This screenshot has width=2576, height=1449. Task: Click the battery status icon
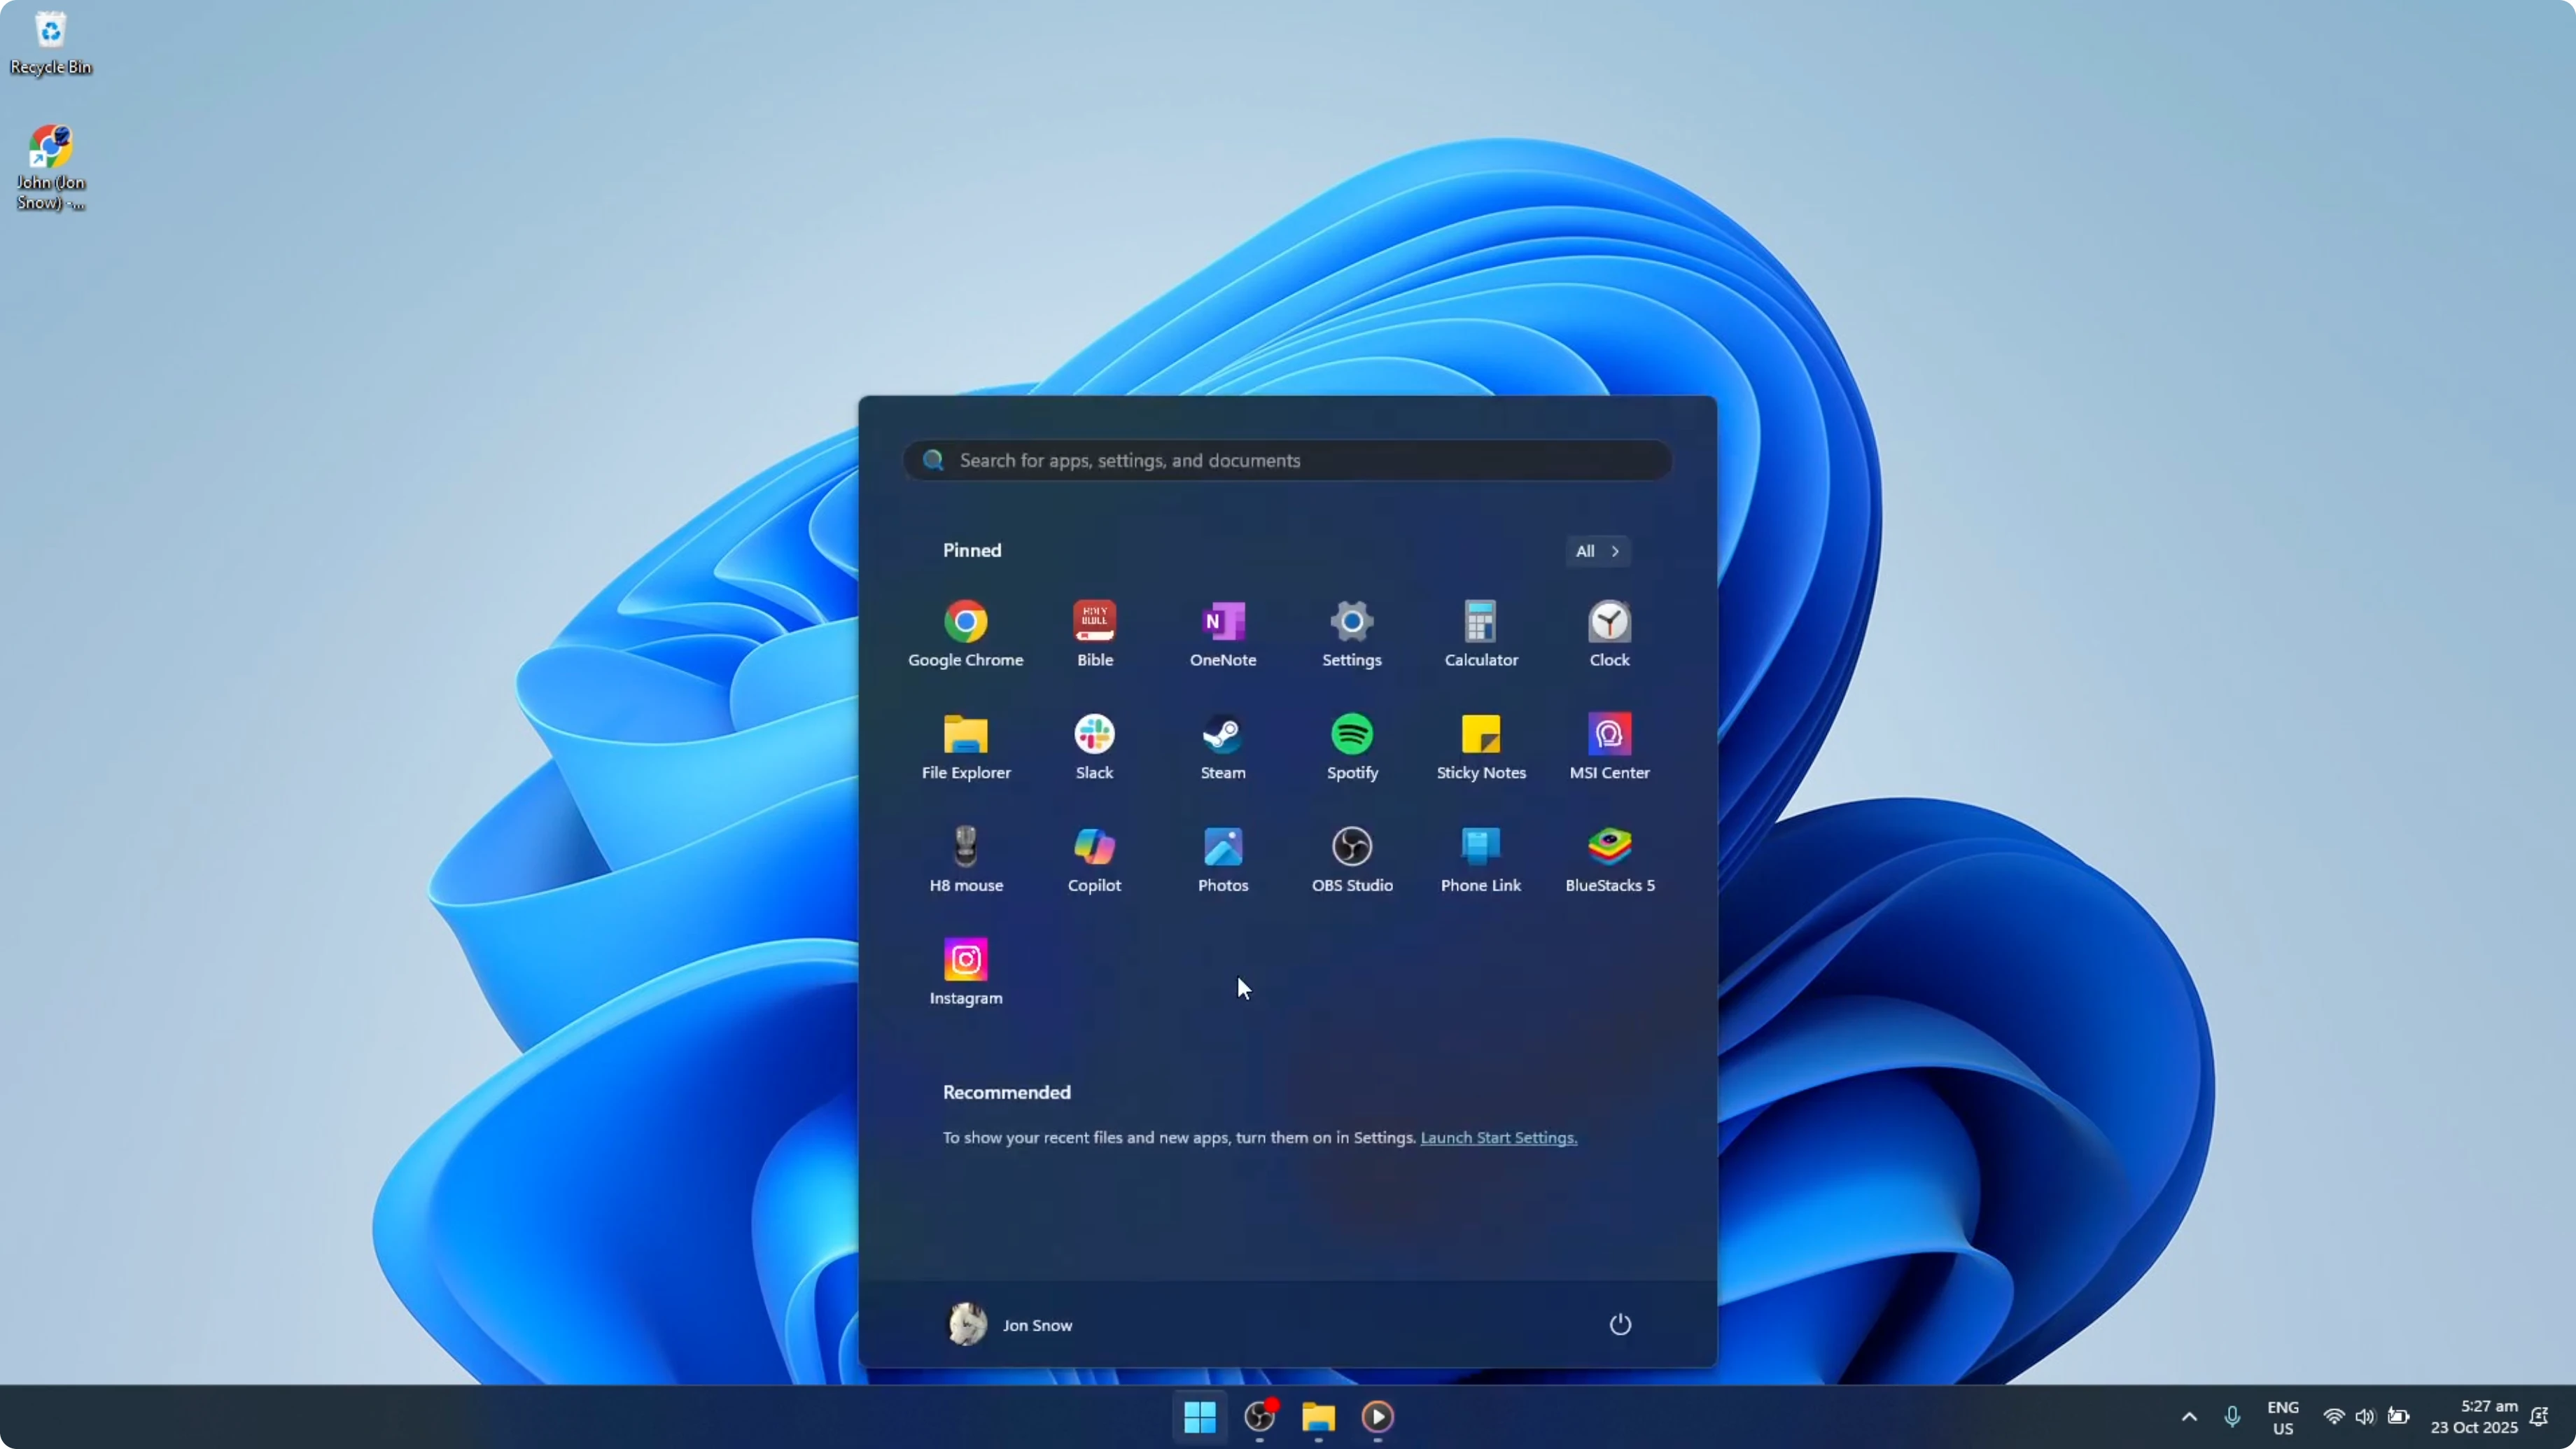[2398, 1416]
